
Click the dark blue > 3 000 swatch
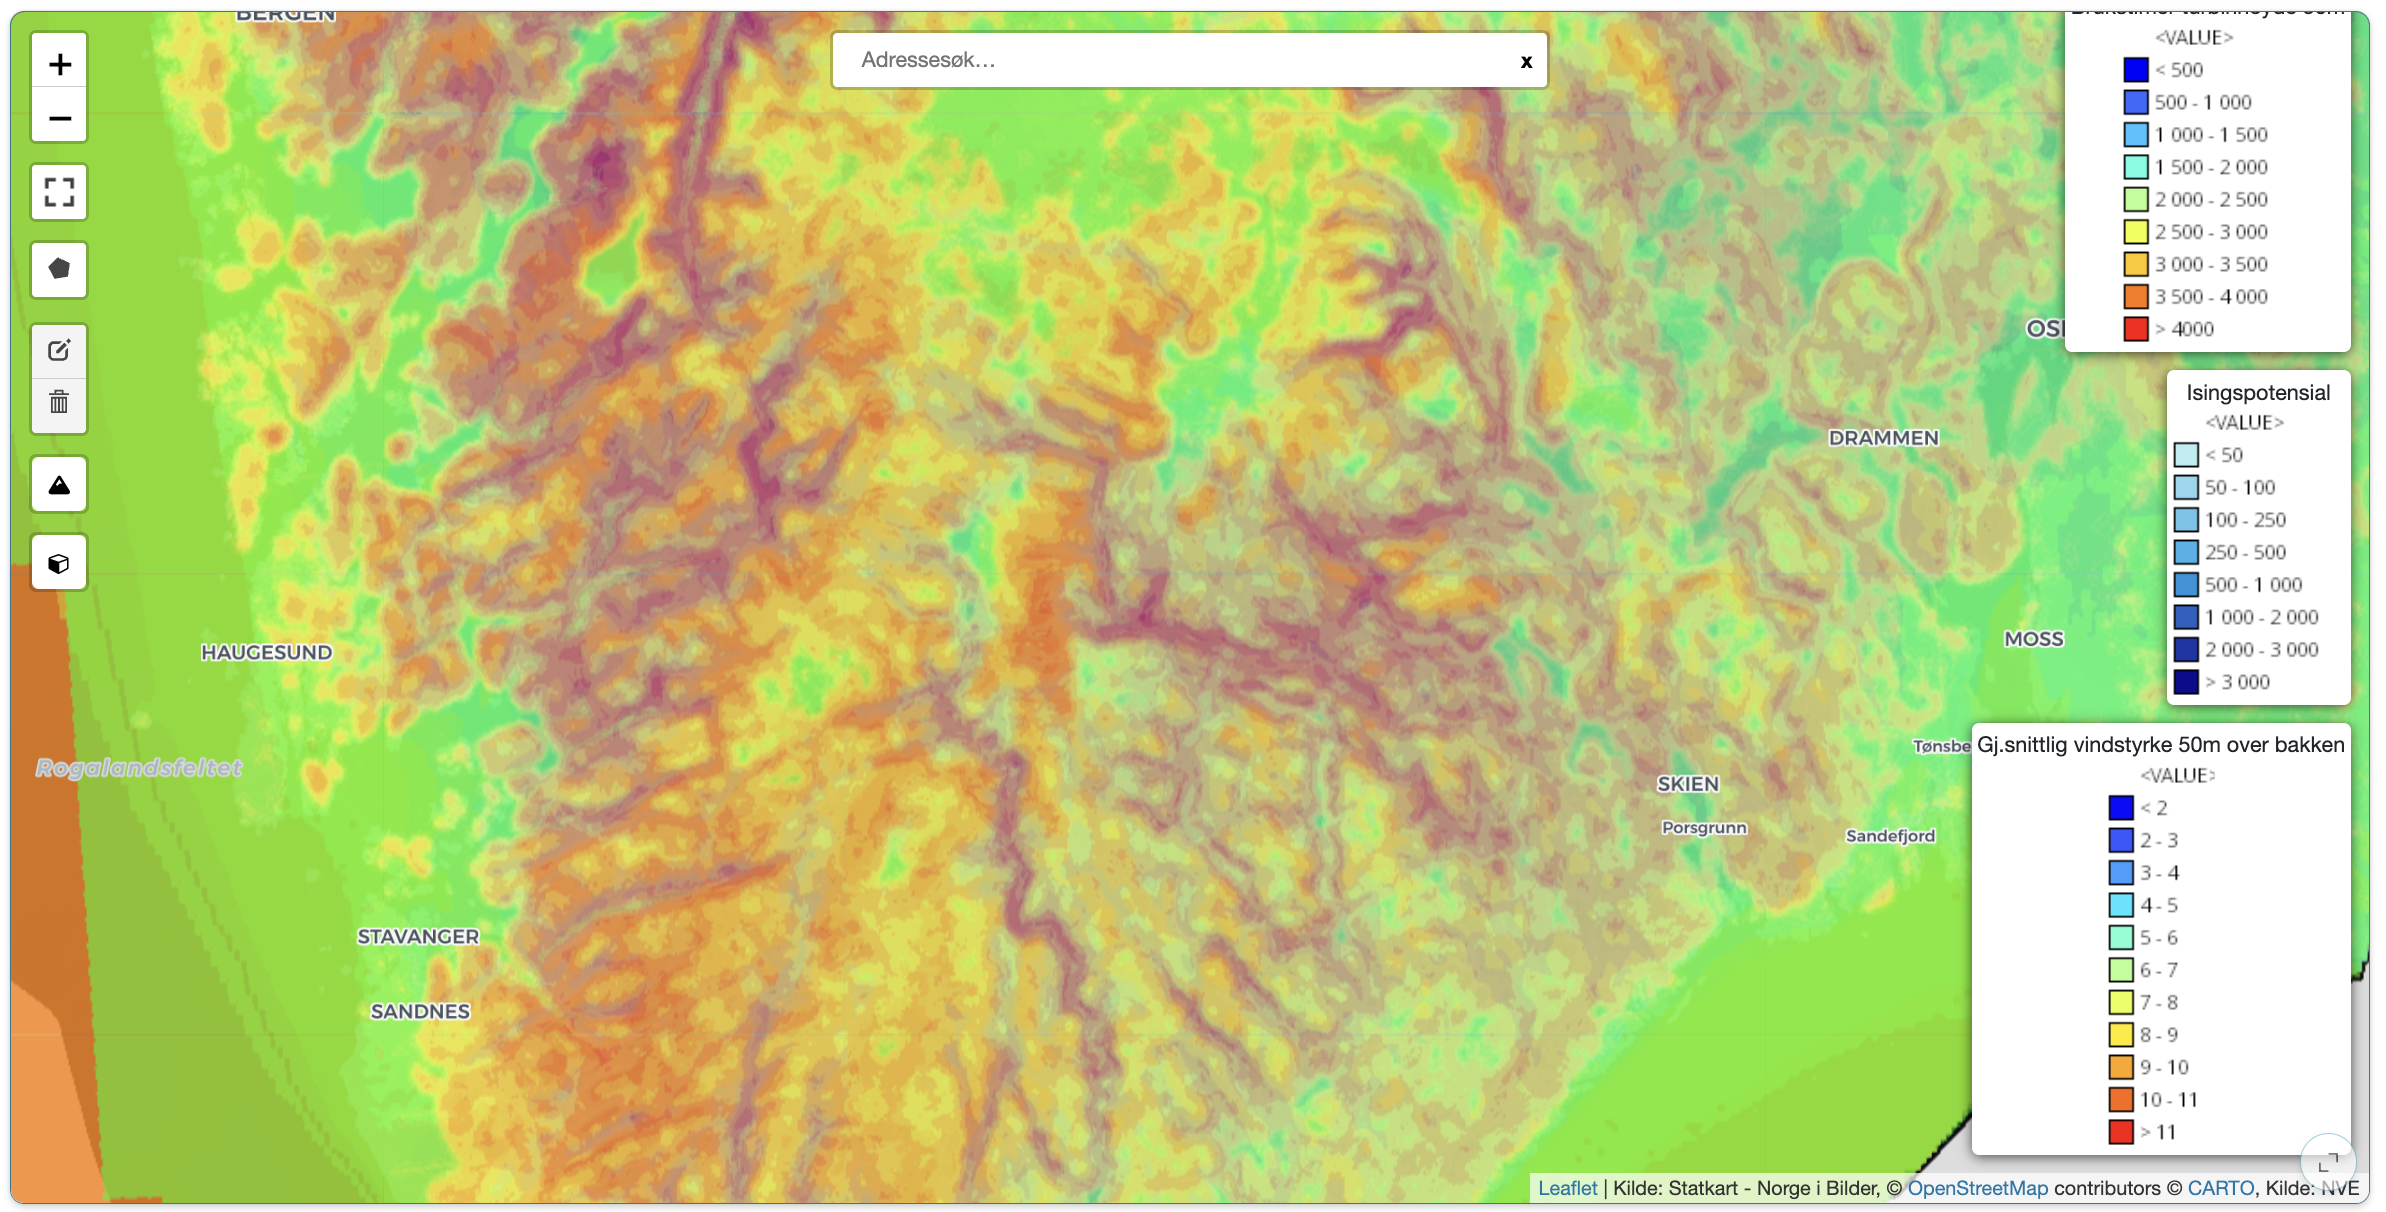(x=2186, y=682)
